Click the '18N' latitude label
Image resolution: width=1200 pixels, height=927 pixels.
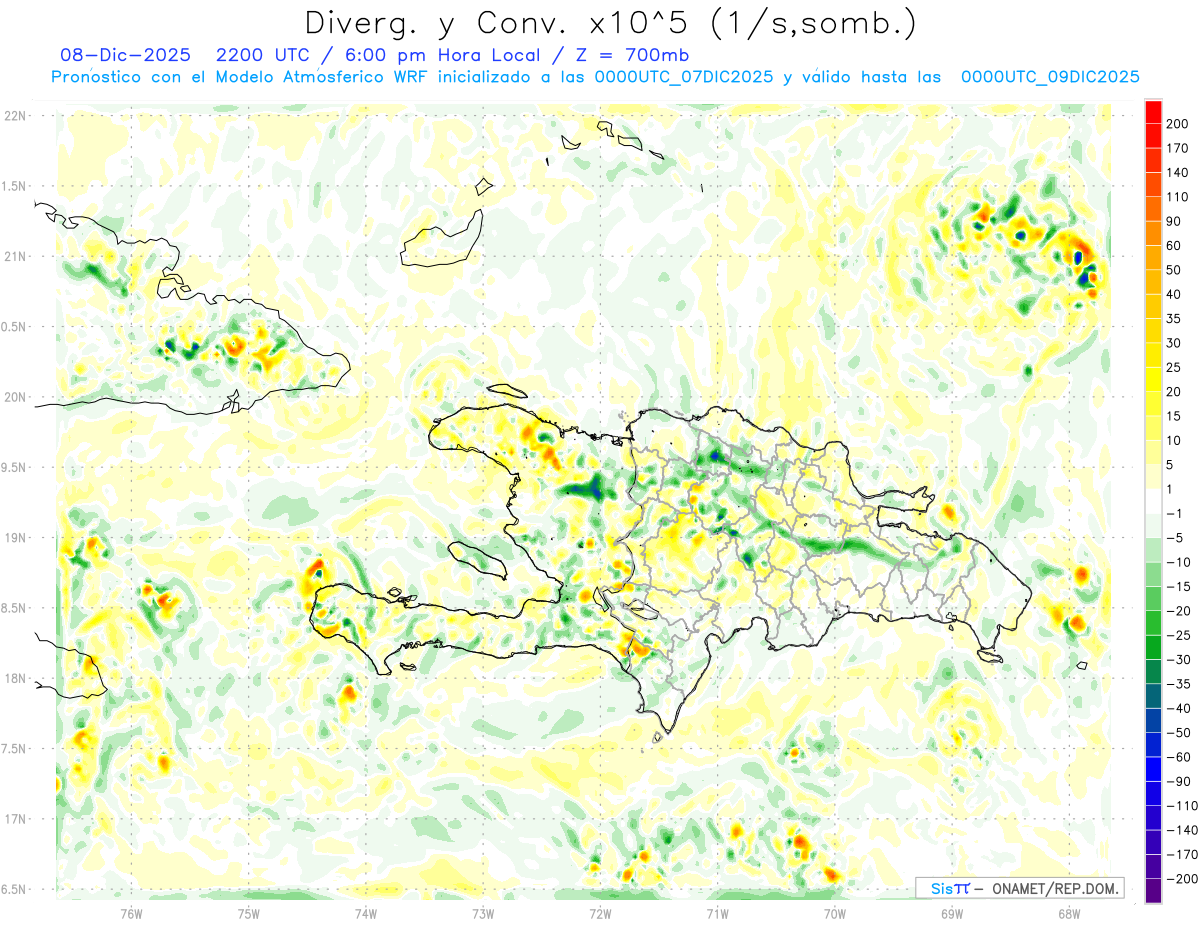14,678
